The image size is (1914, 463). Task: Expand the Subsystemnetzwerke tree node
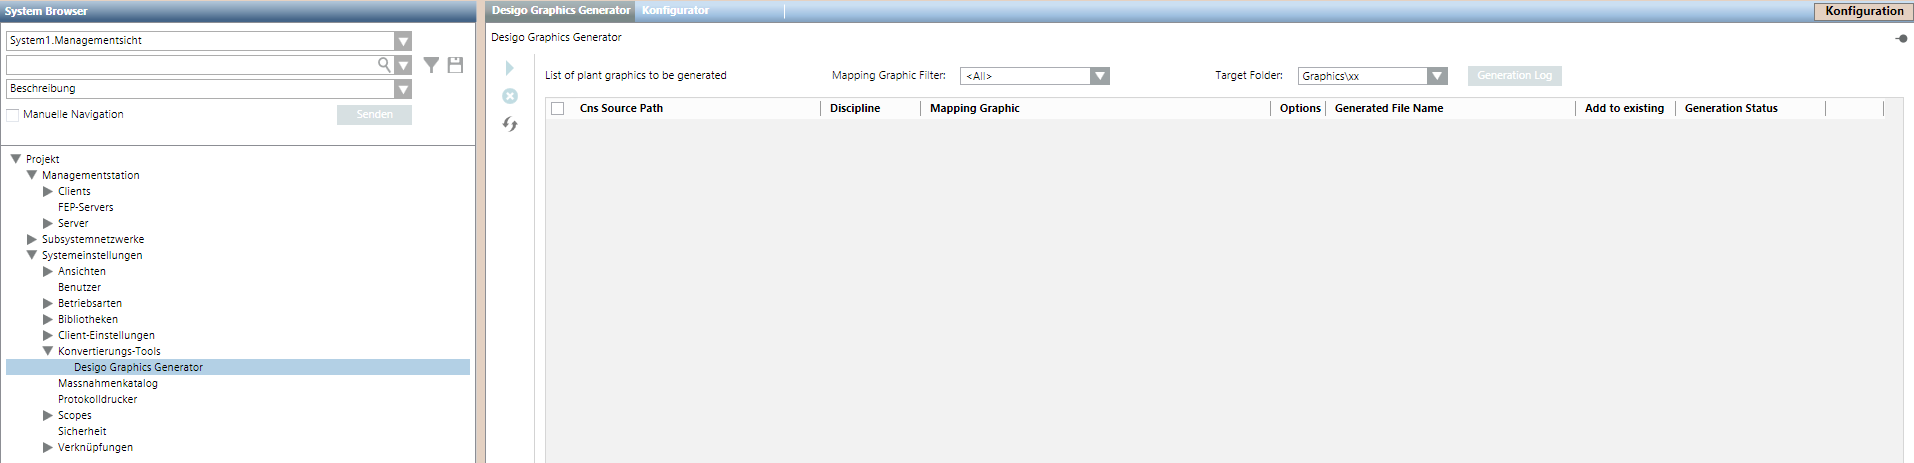32,240
